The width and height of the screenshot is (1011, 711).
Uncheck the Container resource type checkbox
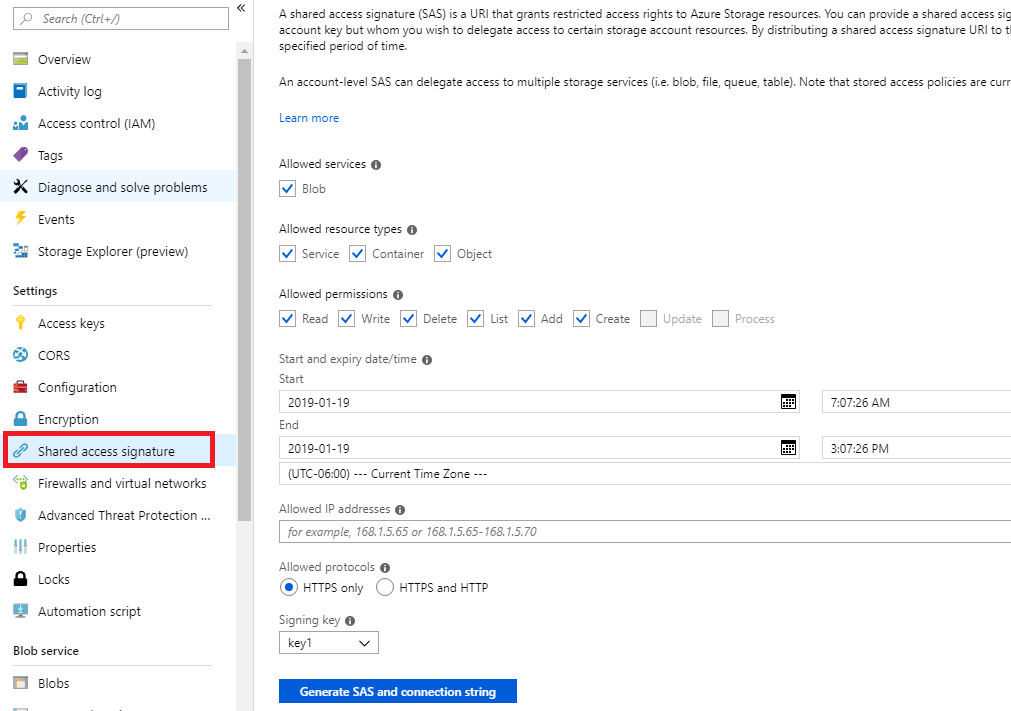(358, 254)
